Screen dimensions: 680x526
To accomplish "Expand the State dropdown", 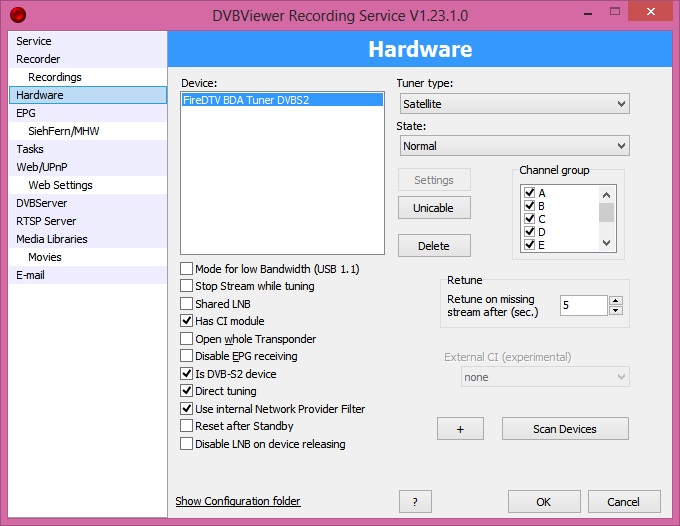I will pos(514,146).
